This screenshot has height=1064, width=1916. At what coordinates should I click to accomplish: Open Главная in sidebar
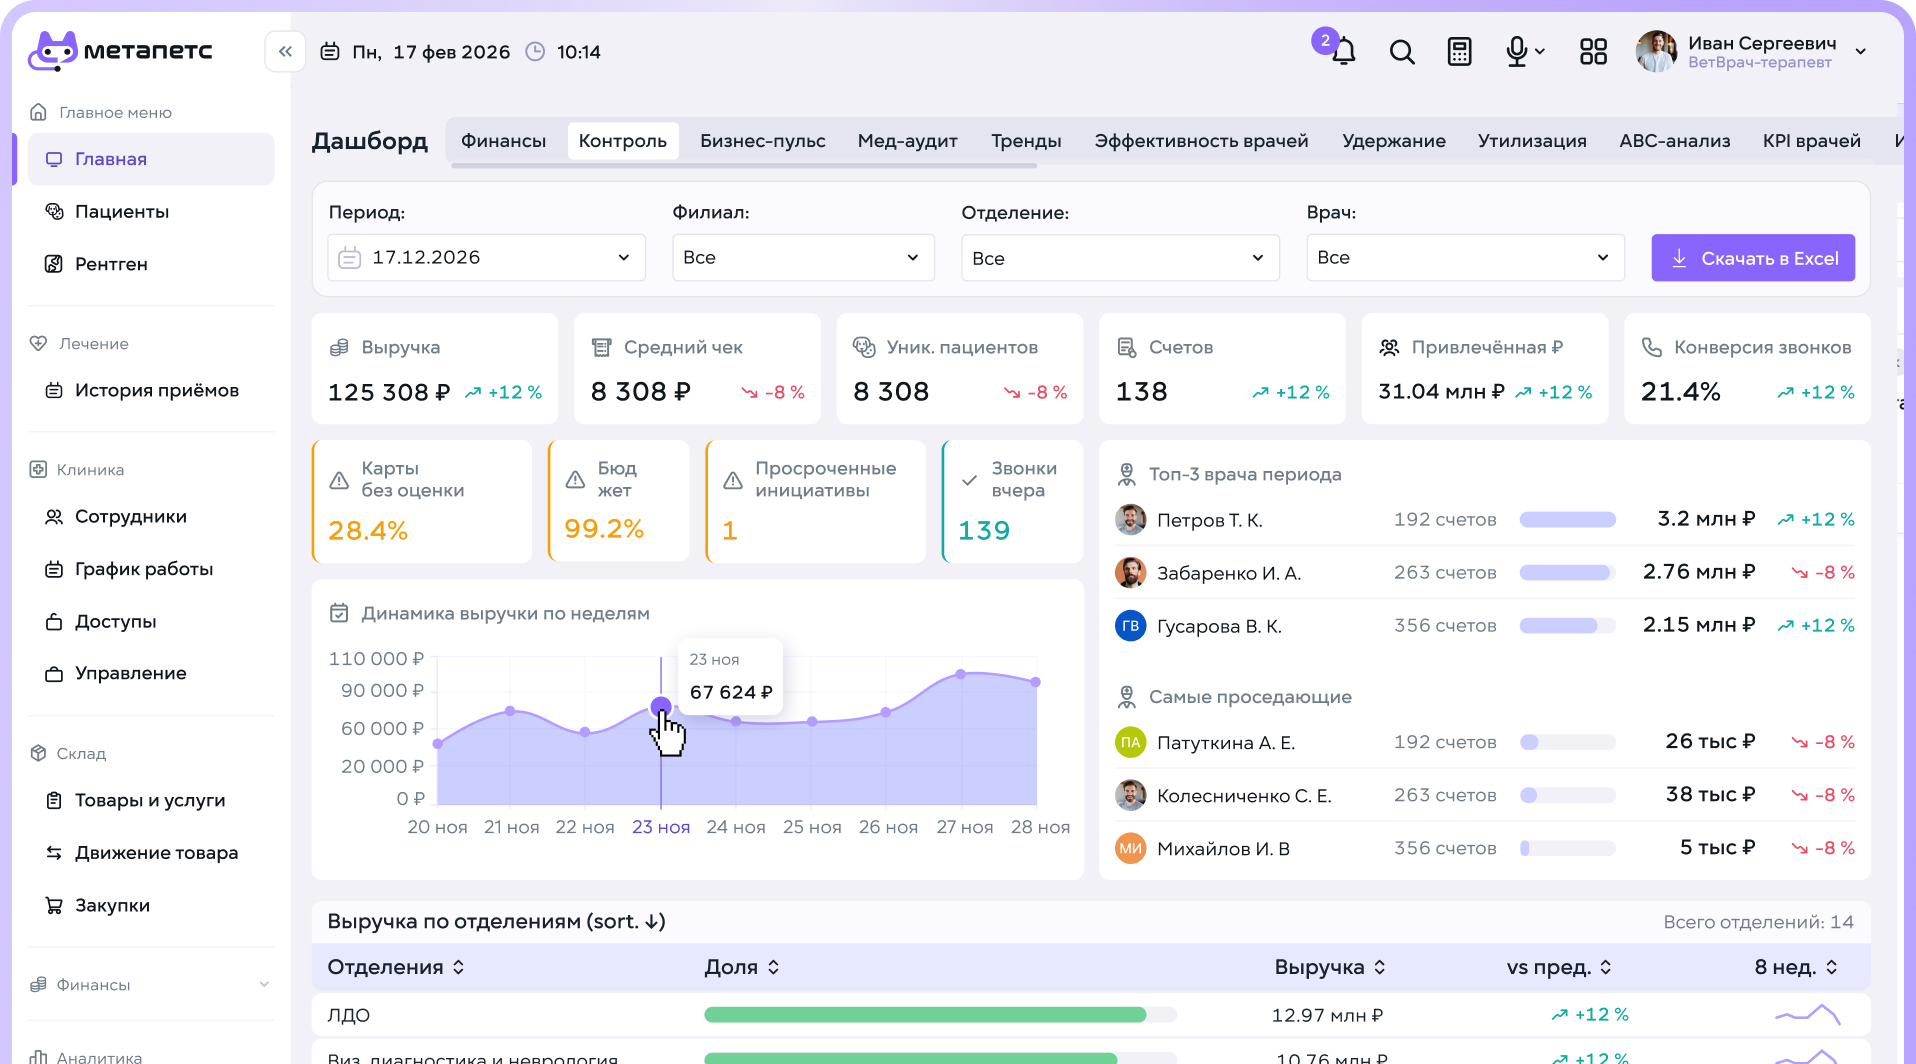[x=150, y=159]
